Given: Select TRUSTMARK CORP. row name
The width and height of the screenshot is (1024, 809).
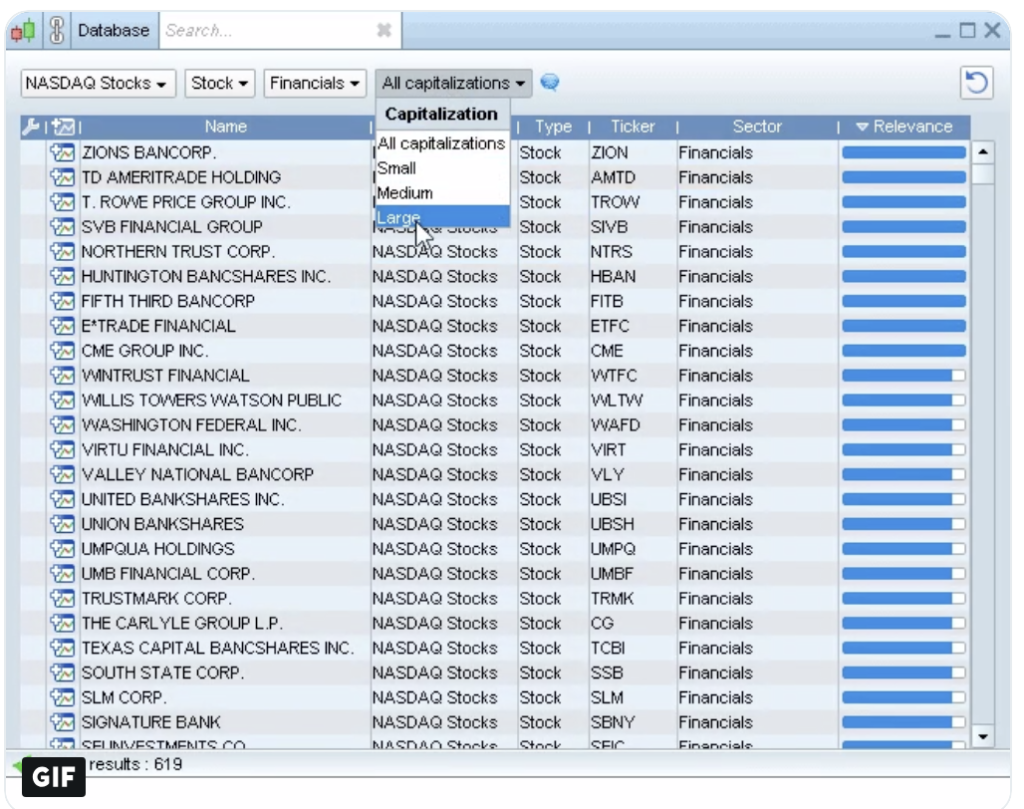Looking at the screenshot, I should tap(156, 599).
